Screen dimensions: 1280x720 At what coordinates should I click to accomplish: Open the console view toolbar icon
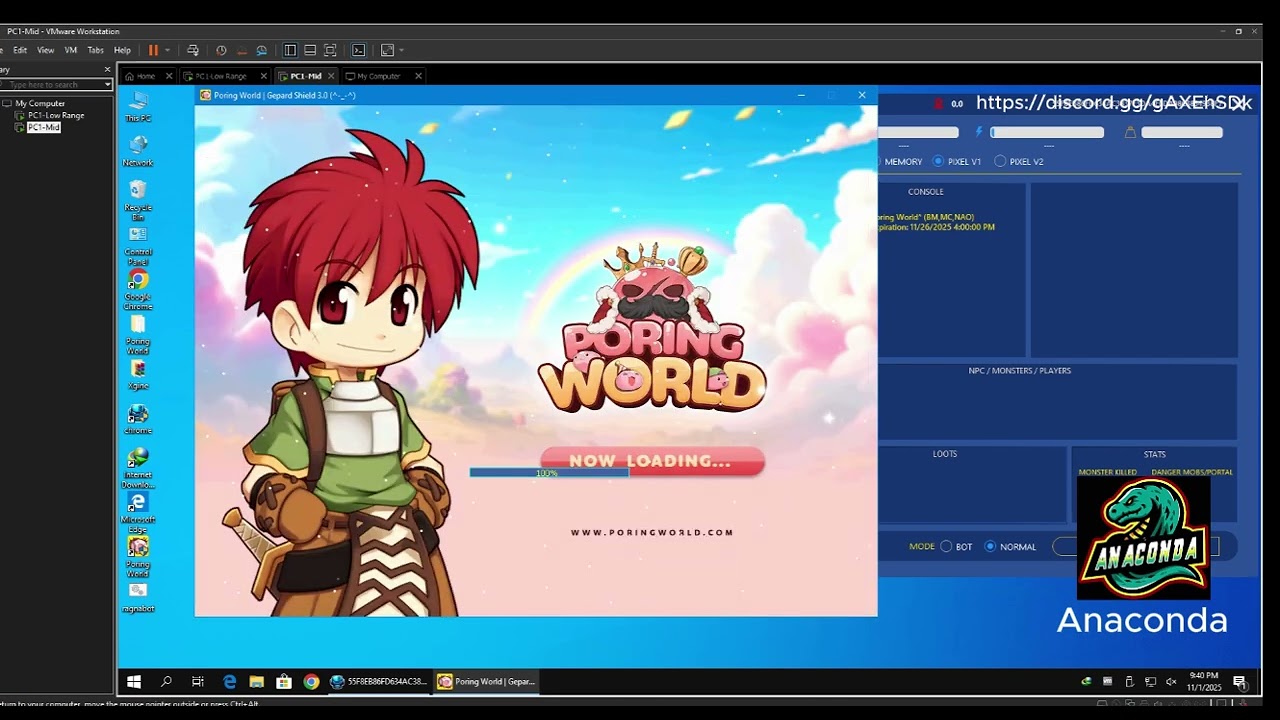tap(359, 50)
